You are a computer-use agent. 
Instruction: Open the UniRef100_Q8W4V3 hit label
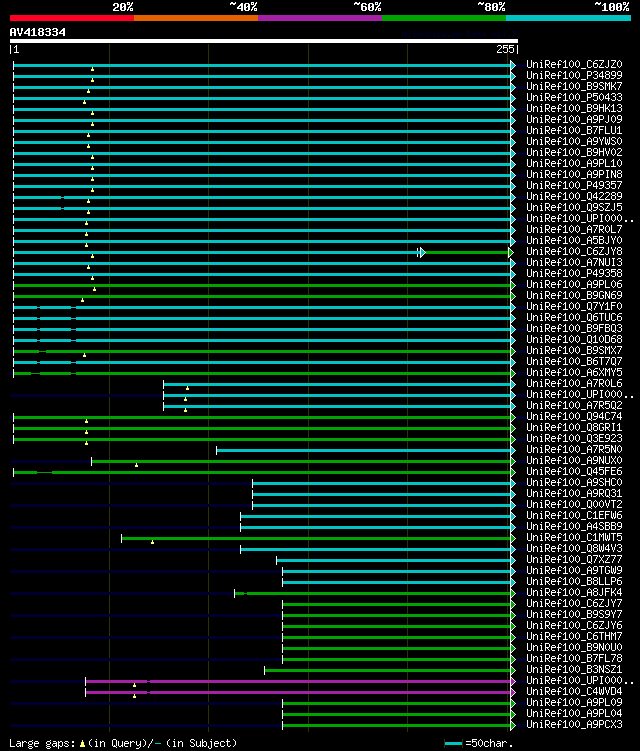click(574, 549)
